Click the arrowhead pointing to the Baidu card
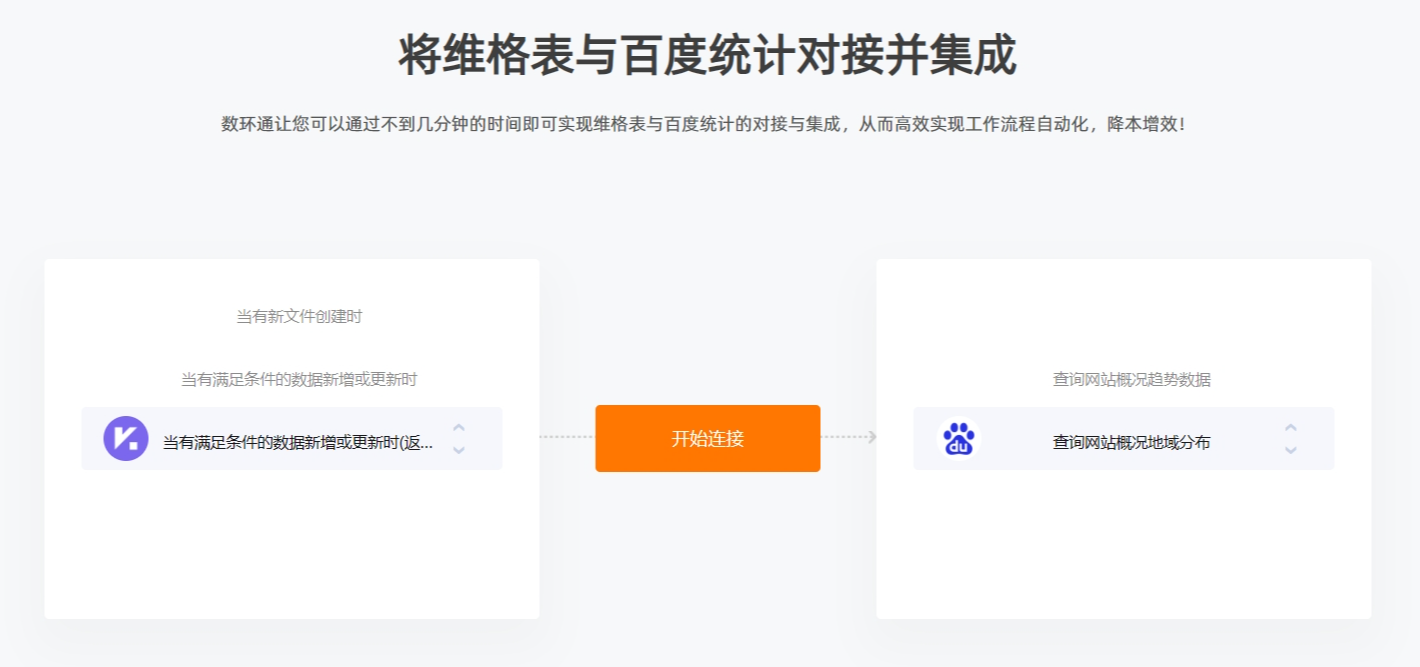 coord(872,437)
